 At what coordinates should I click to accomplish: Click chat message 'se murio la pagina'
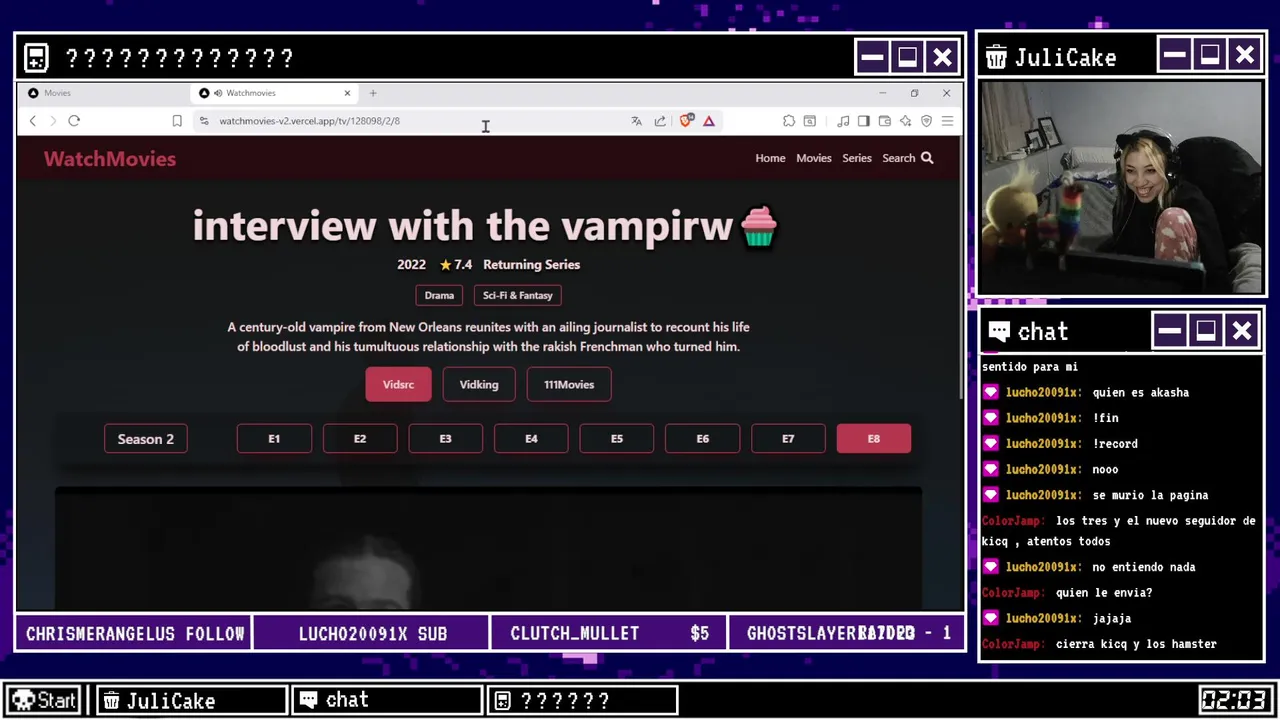coord(1150,495)
